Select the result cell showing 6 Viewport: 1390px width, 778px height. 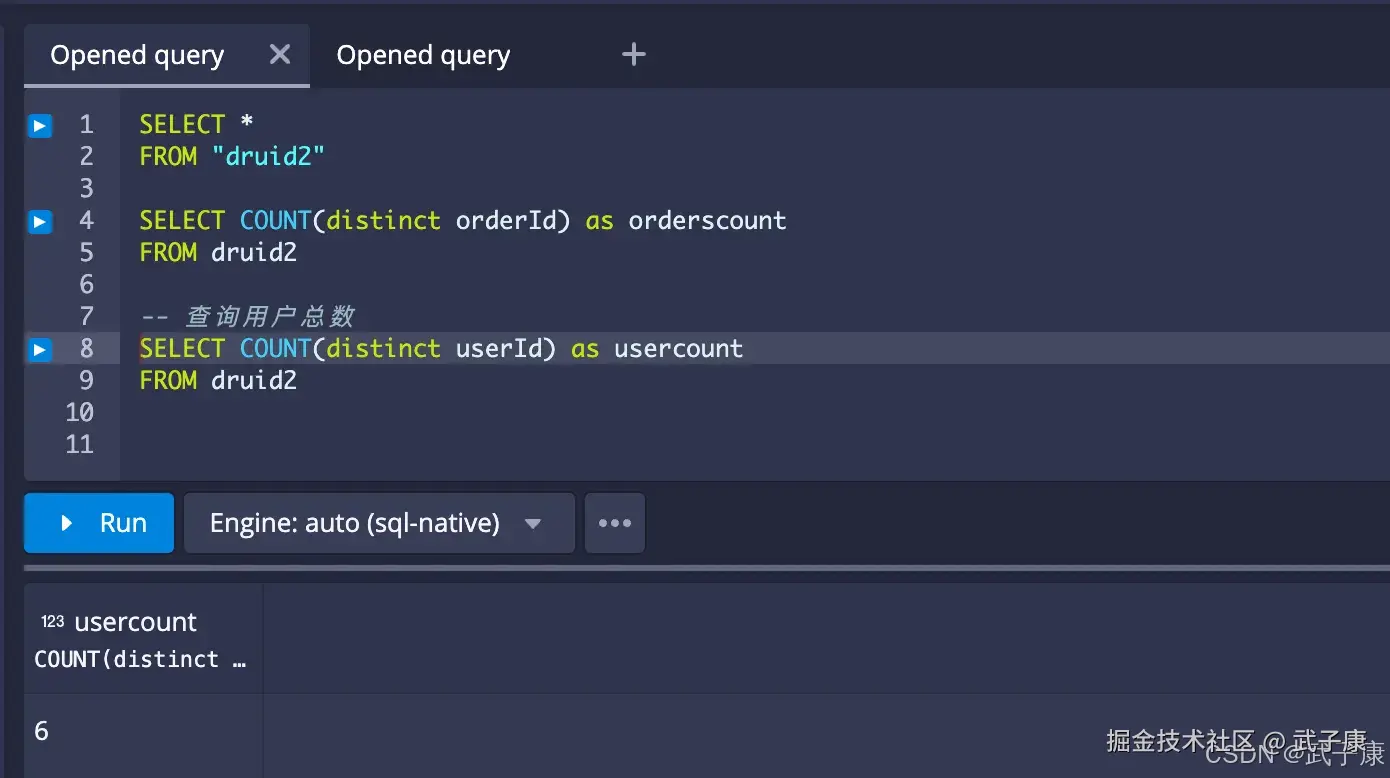click(x=42, y=731)
